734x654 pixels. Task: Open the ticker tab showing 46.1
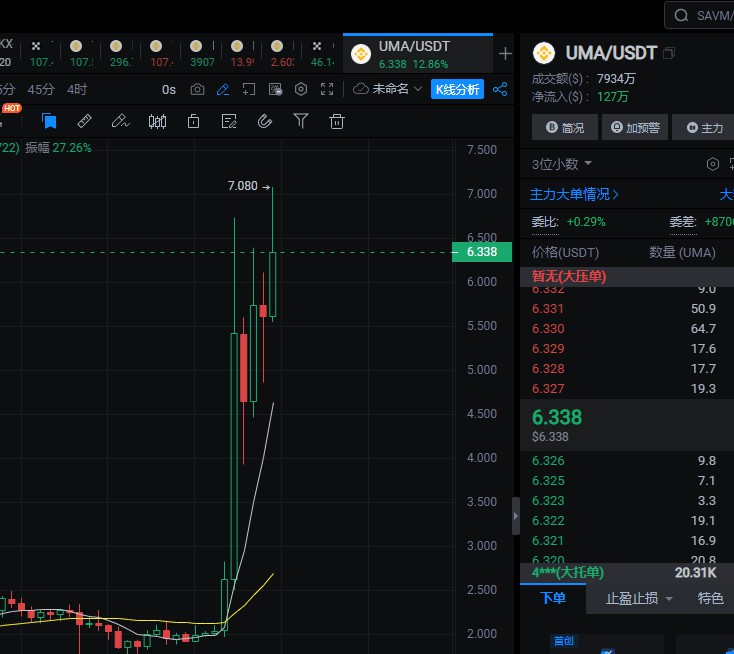[x=323, y=54]
